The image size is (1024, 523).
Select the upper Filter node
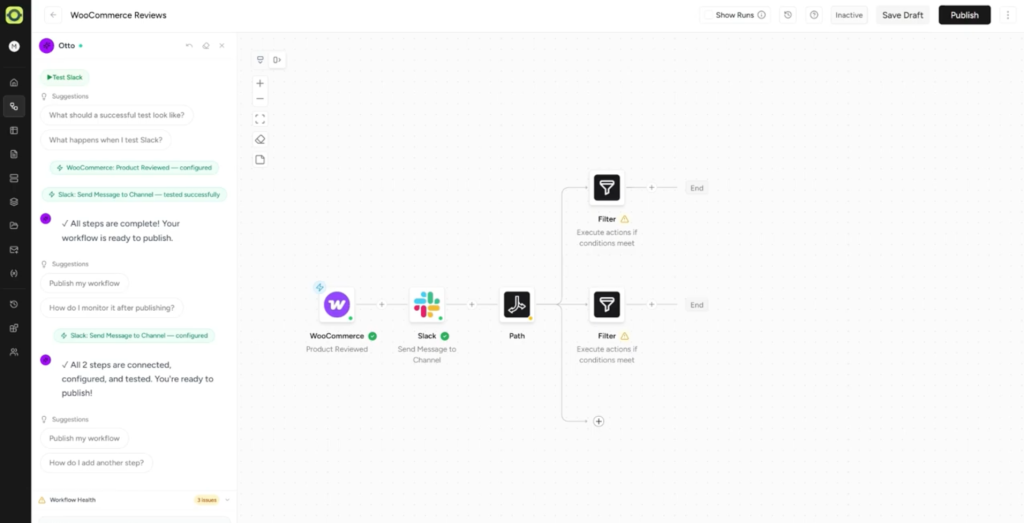coord(607,188)
